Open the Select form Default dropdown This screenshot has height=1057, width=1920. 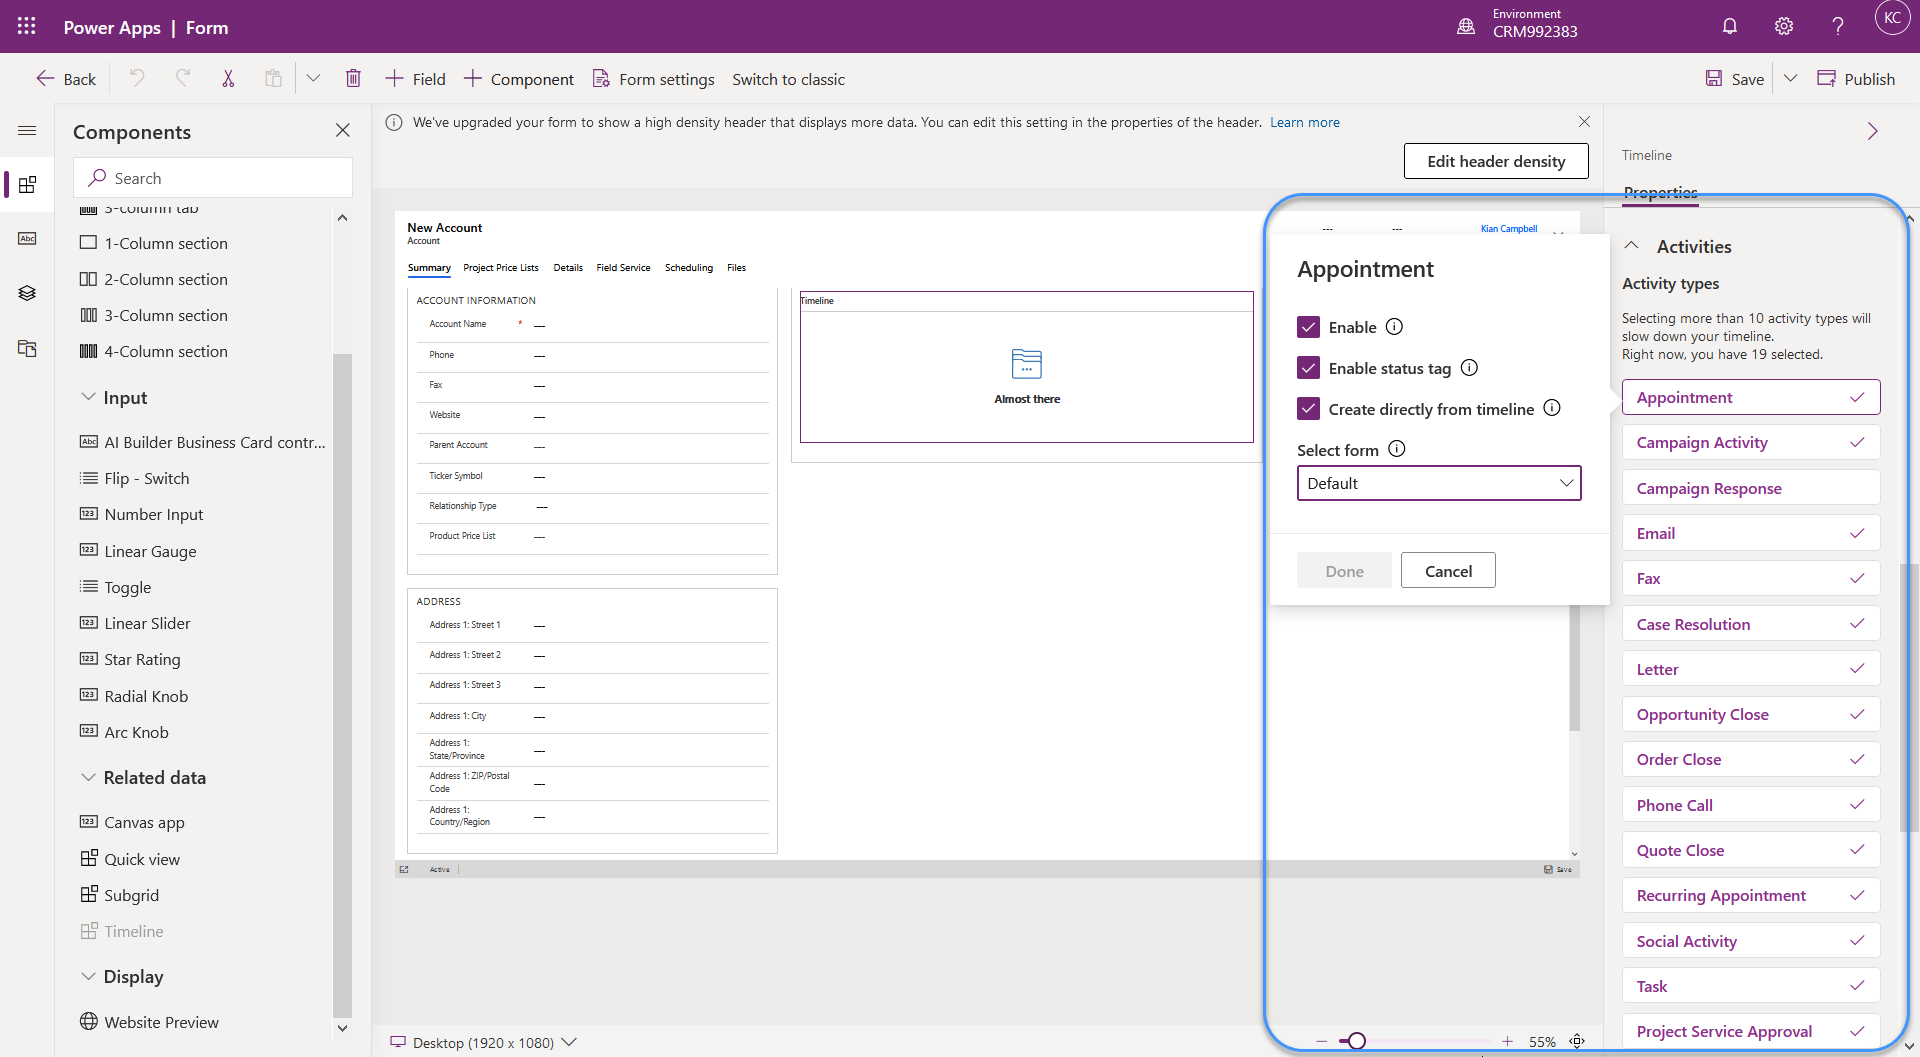(1438, 483)
